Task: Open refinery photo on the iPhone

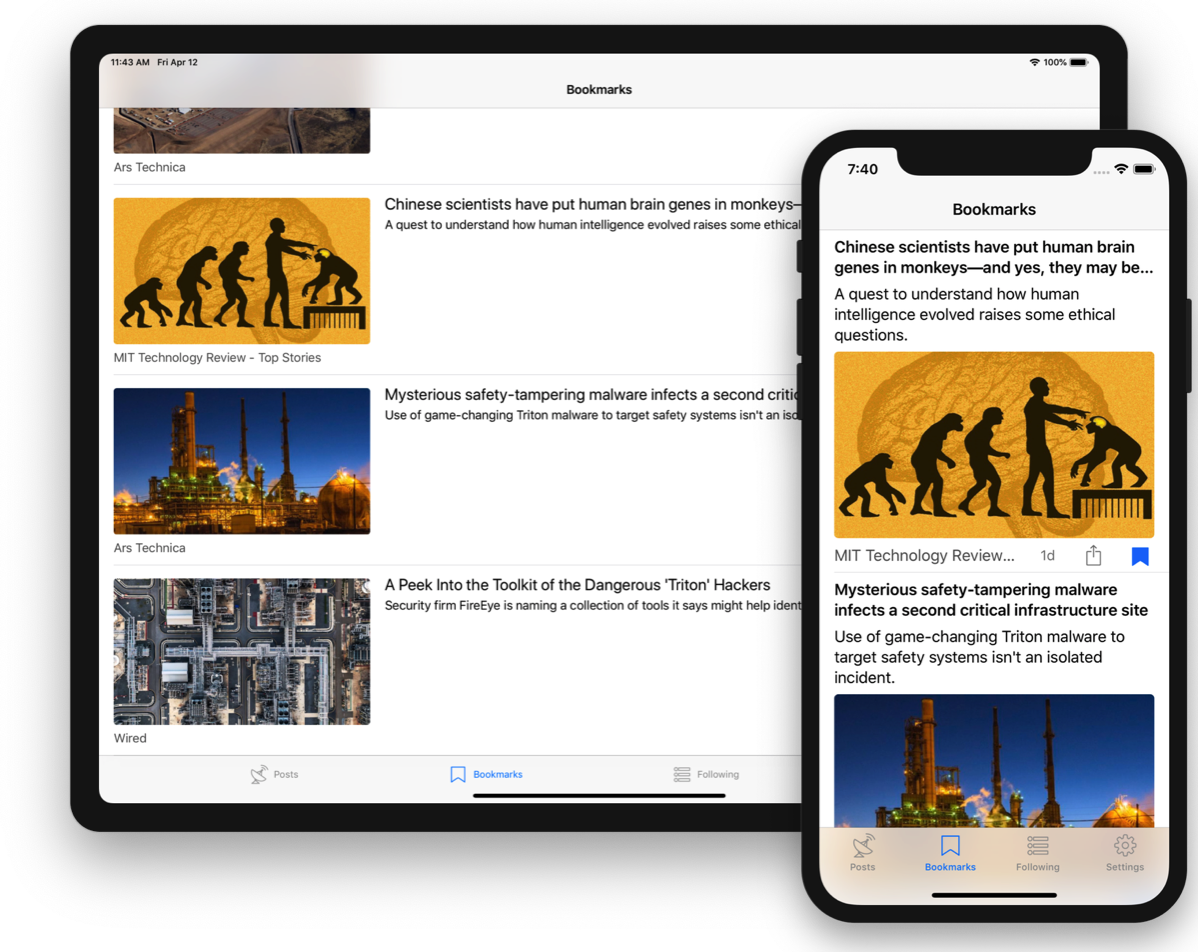Action: (994, 760)
